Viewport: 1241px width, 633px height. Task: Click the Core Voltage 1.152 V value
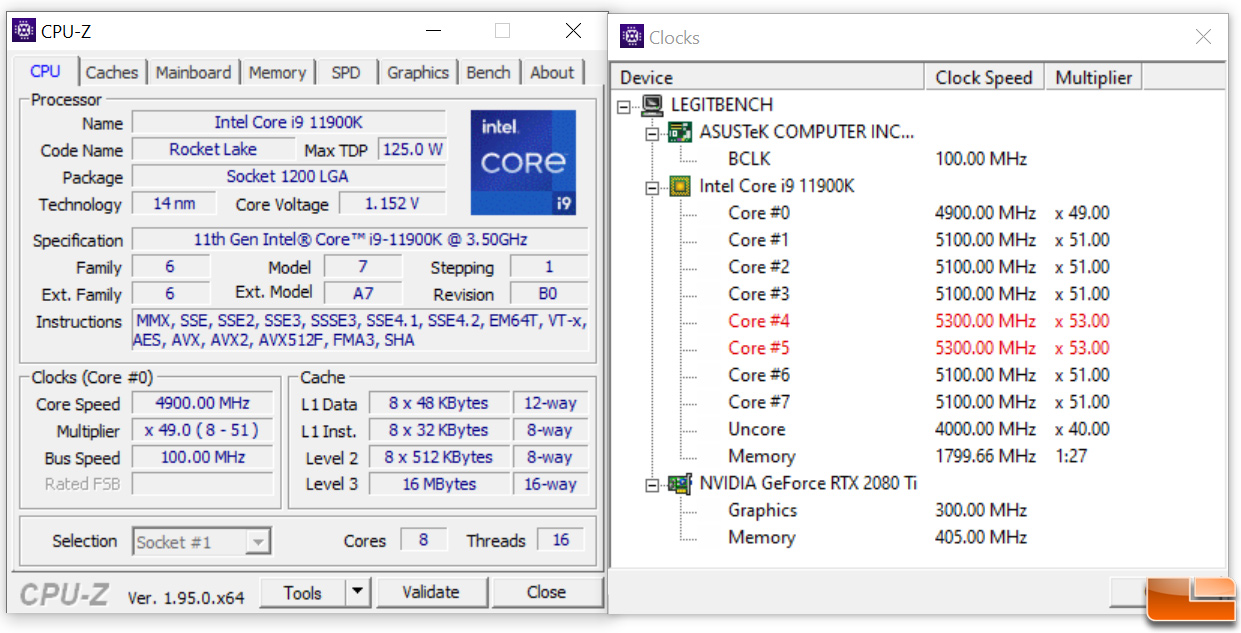[392, 203]
